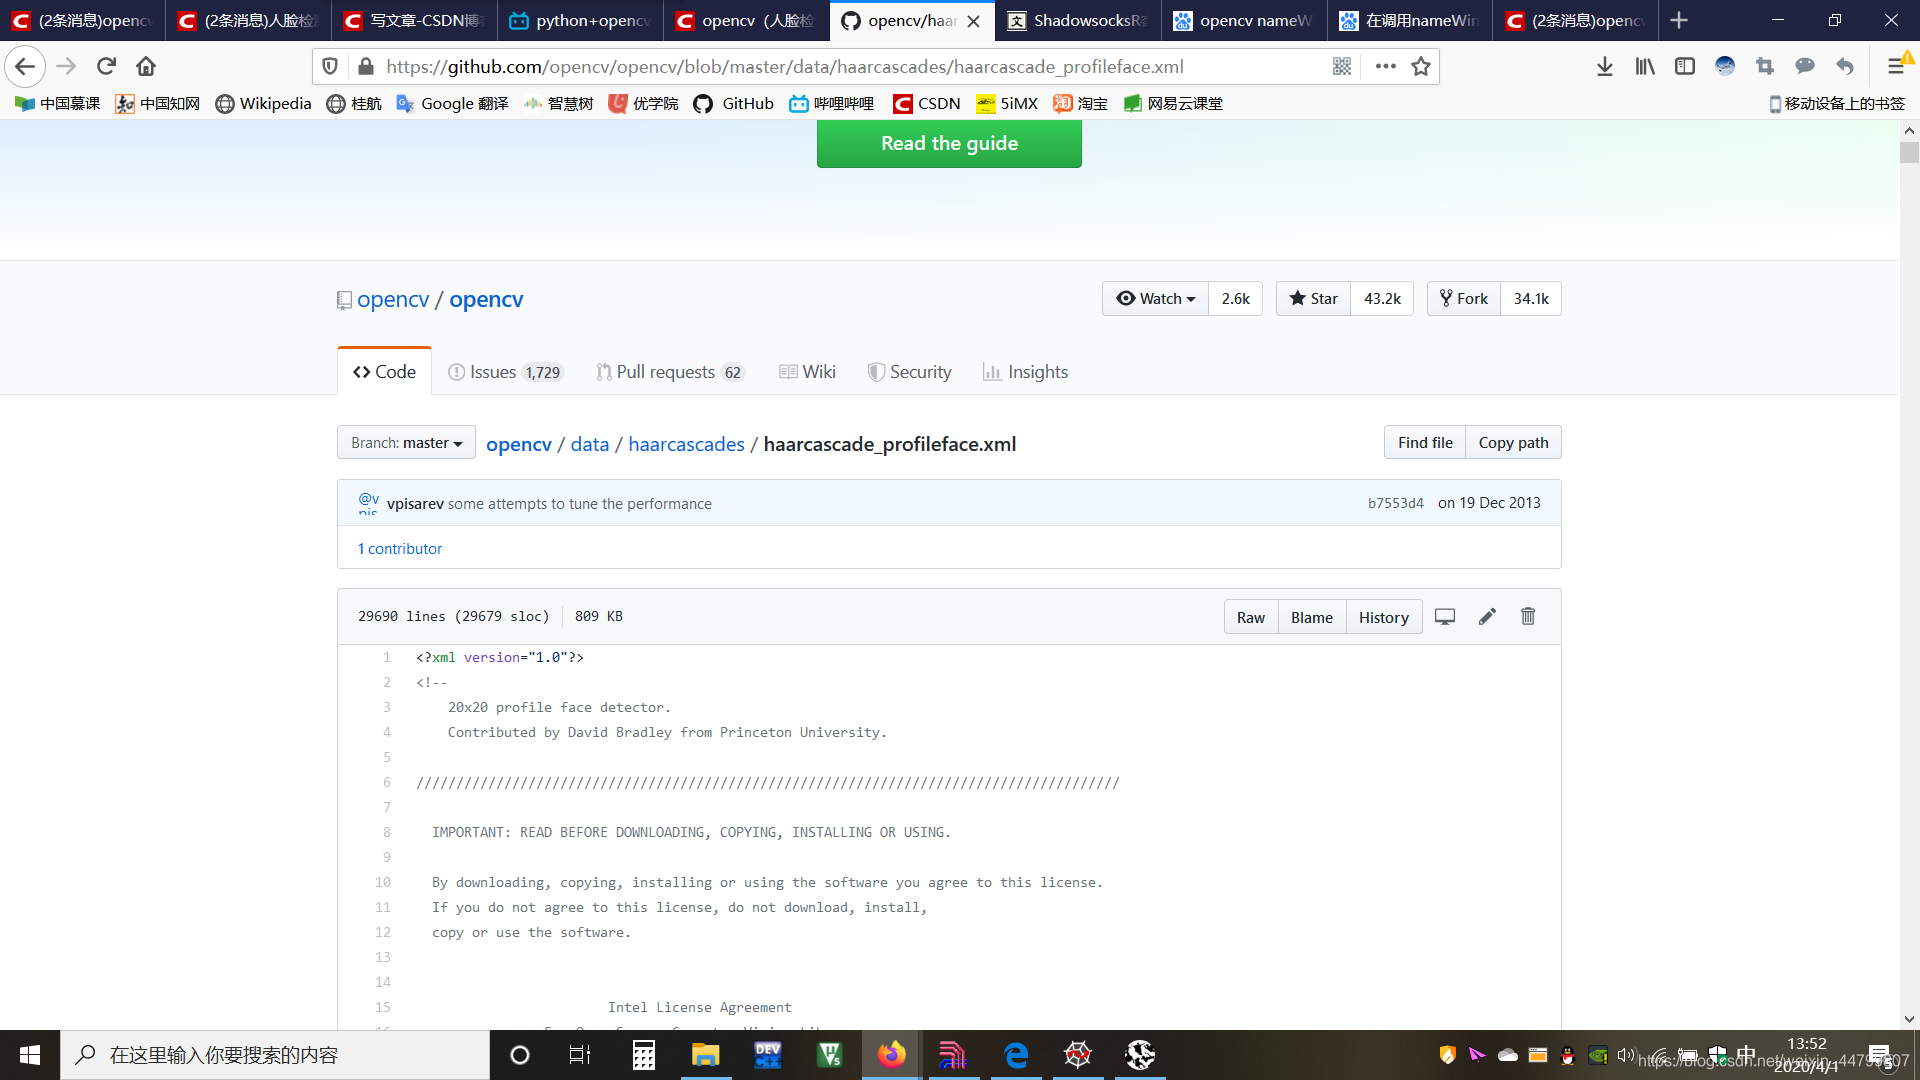Viewport: 1920px width, 1080px height.
Task: Reload the current page
Action: 106,67
